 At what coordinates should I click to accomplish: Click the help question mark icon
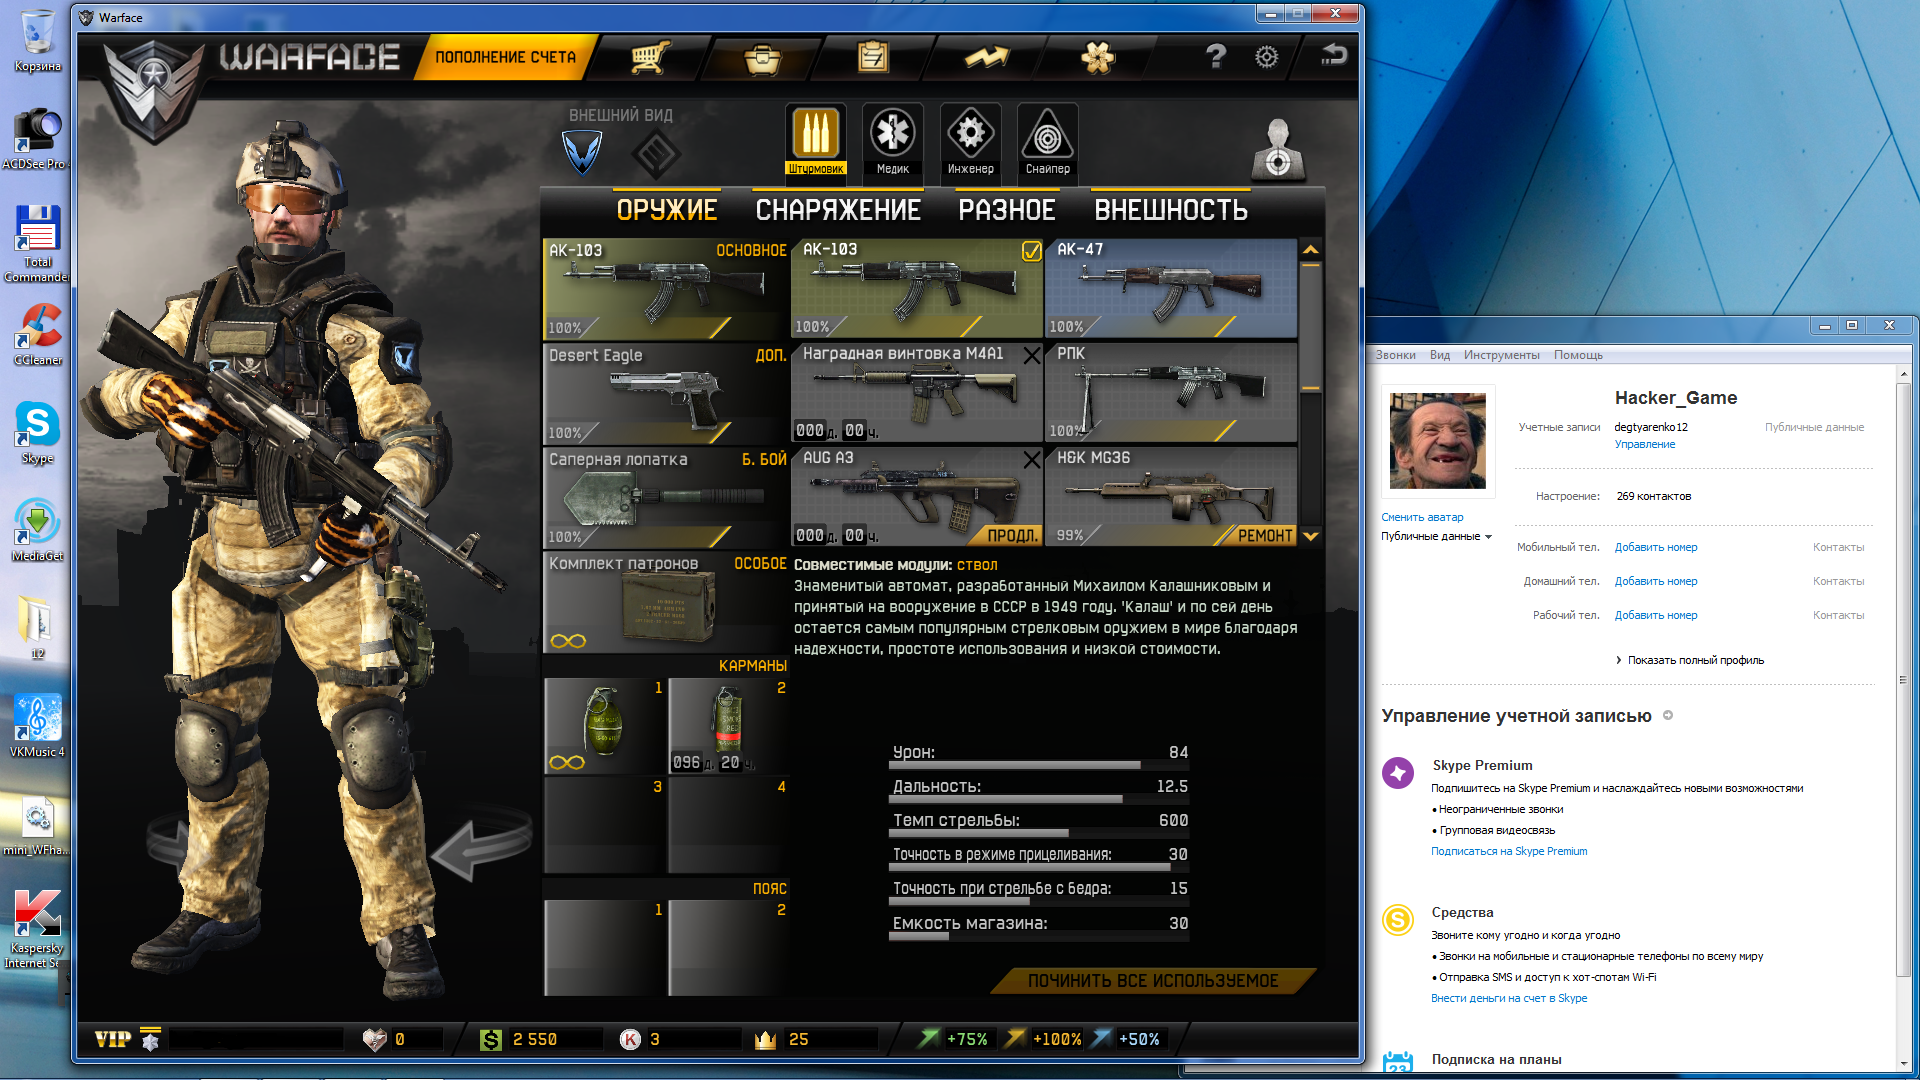point(1215,57)
